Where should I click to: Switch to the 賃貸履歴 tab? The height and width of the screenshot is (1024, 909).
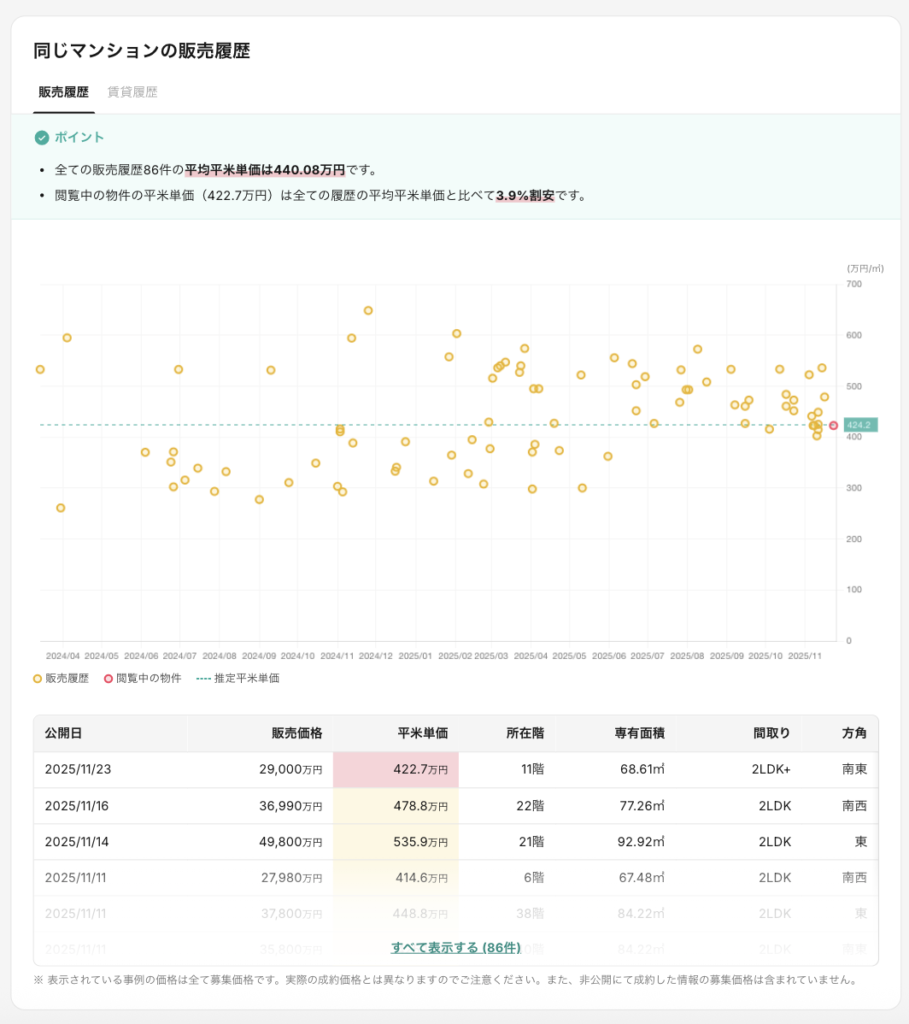[132, 92]
